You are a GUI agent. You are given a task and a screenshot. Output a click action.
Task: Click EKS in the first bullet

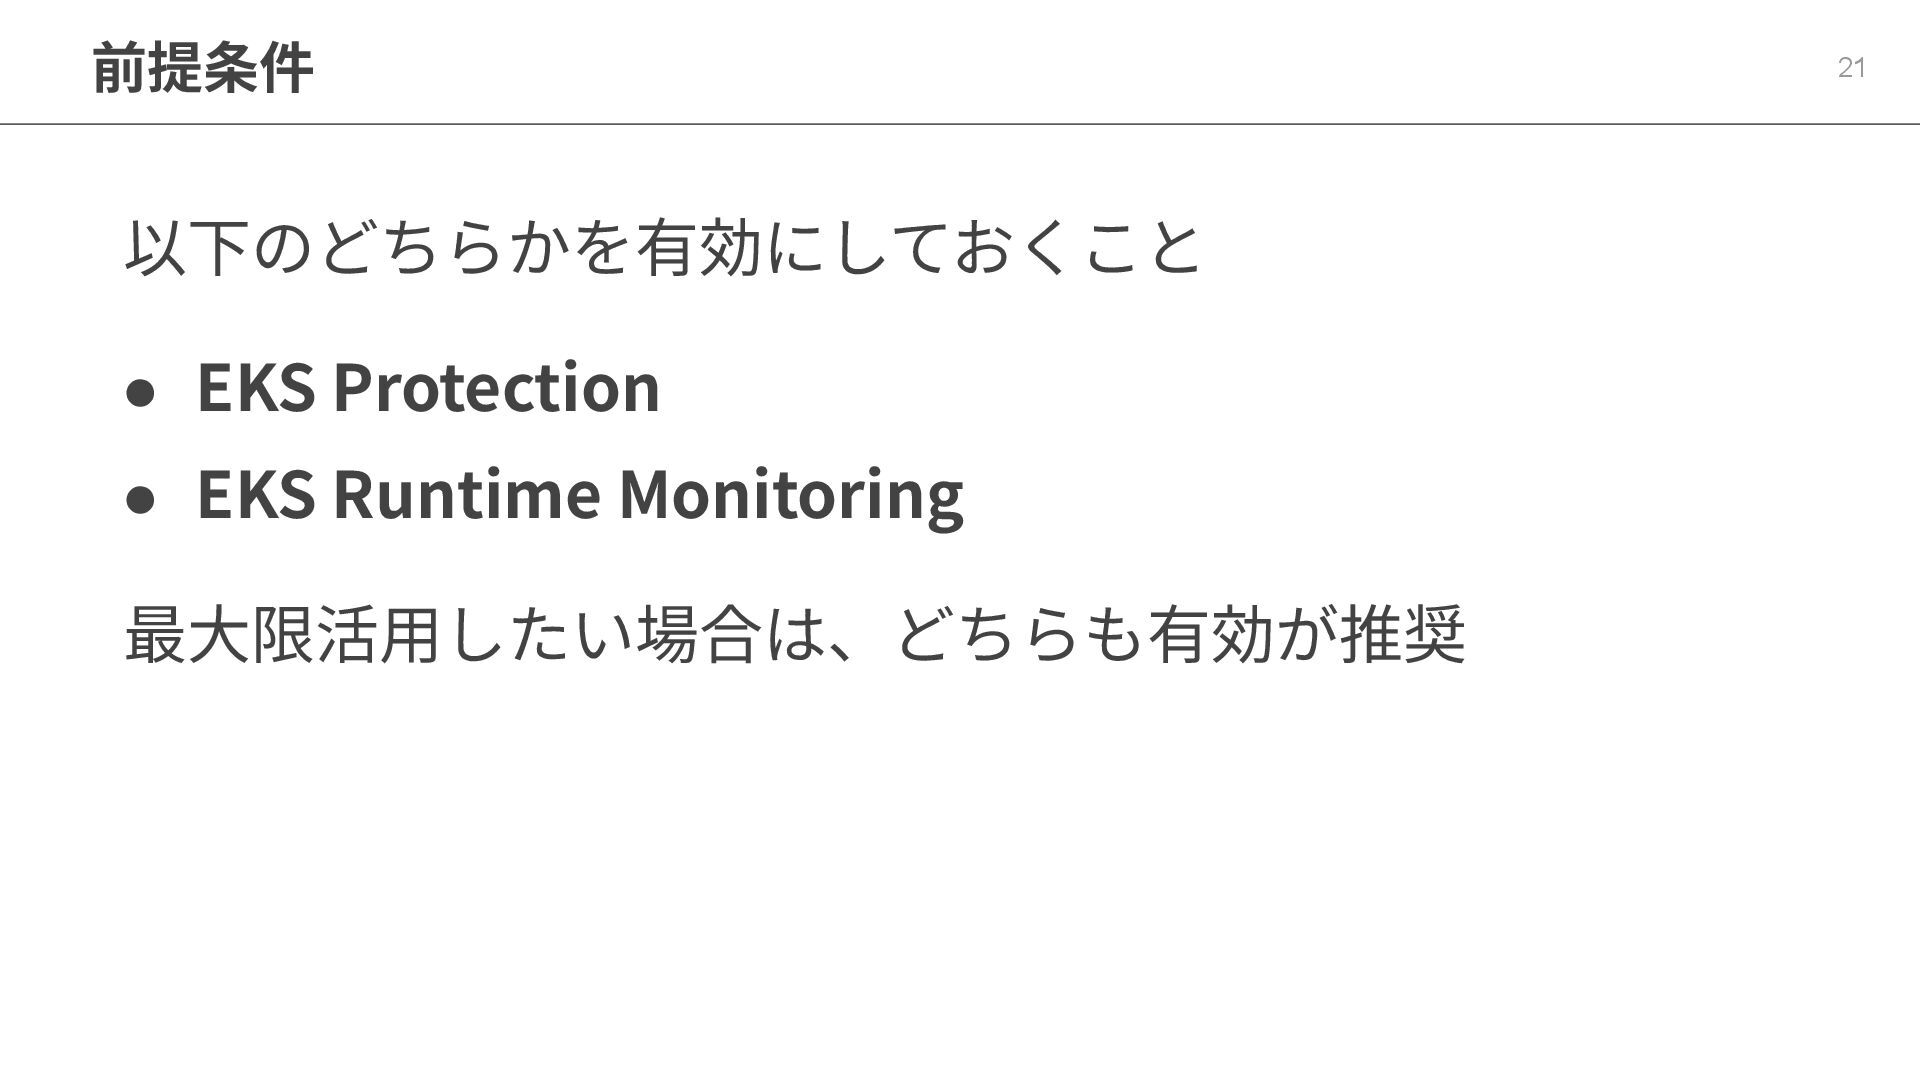[x=256, y=387]
